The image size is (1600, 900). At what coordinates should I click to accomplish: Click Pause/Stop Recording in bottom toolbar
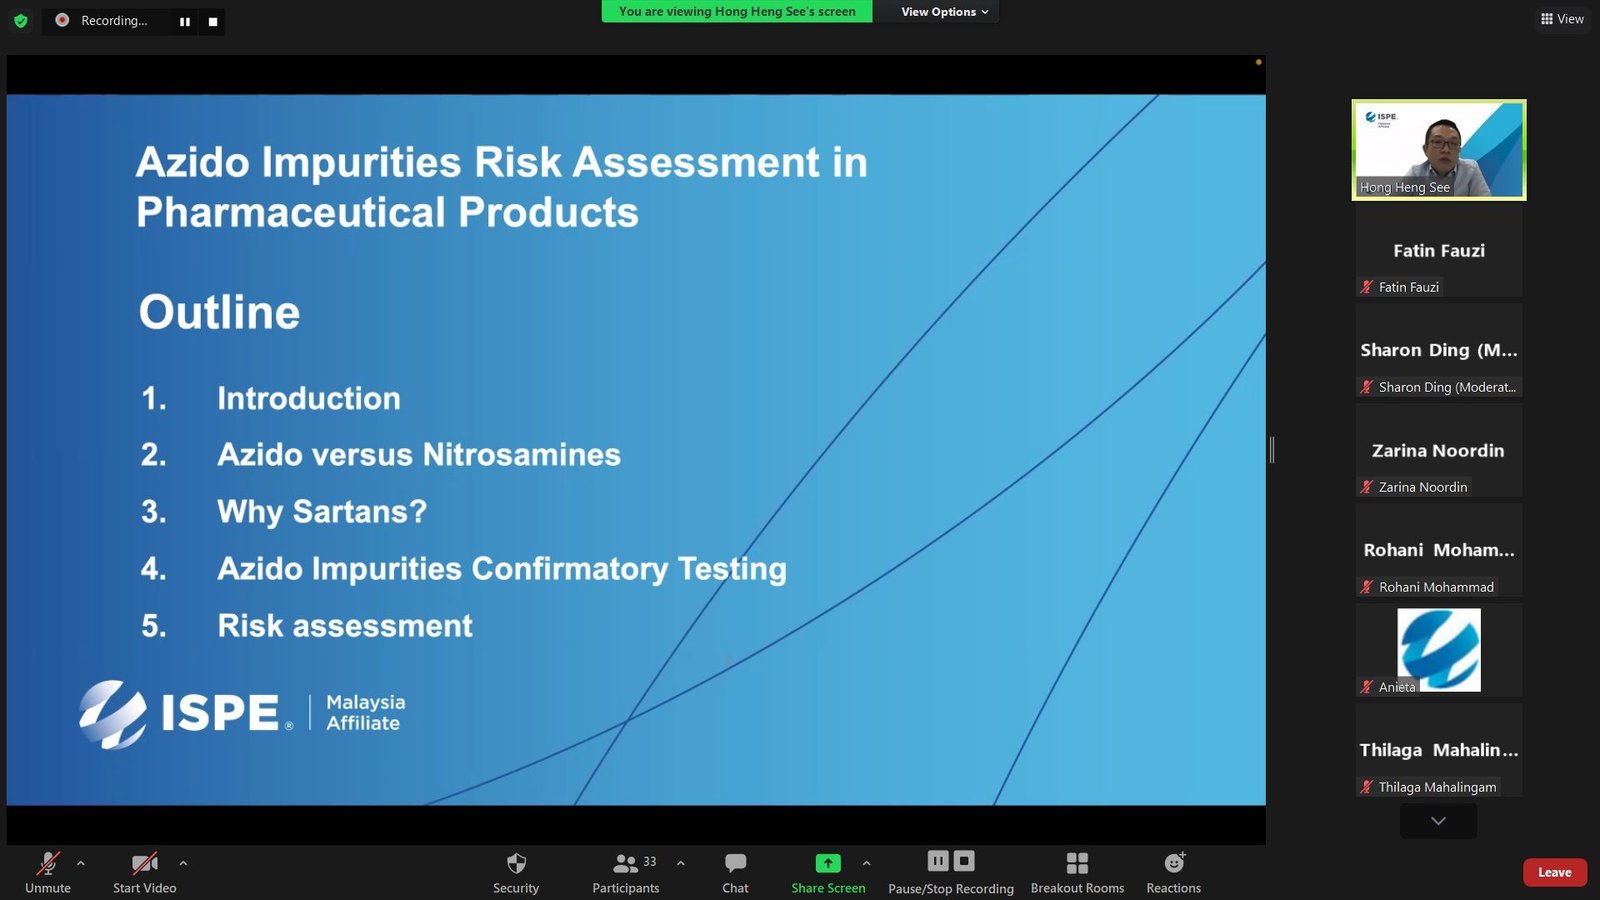950,864
